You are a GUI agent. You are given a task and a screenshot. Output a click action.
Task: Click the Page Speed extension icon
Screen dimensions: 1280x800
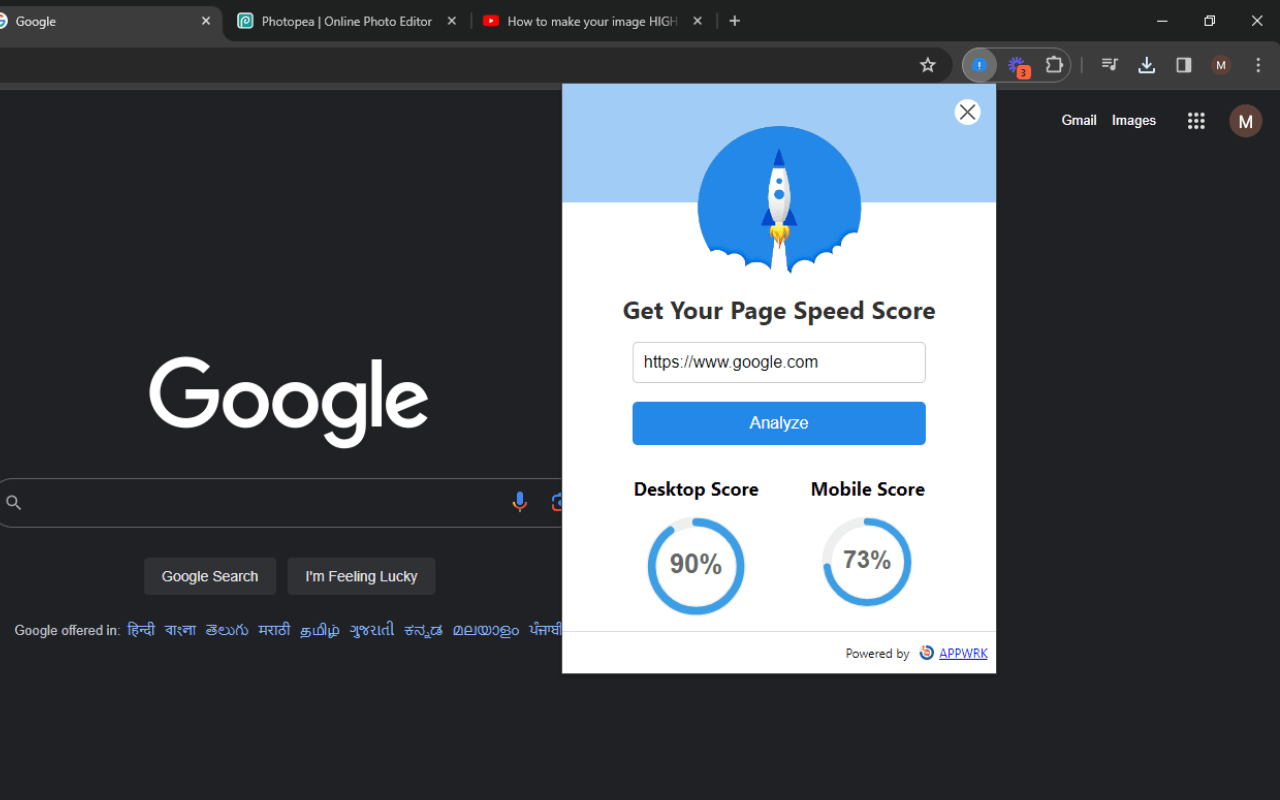979,65
